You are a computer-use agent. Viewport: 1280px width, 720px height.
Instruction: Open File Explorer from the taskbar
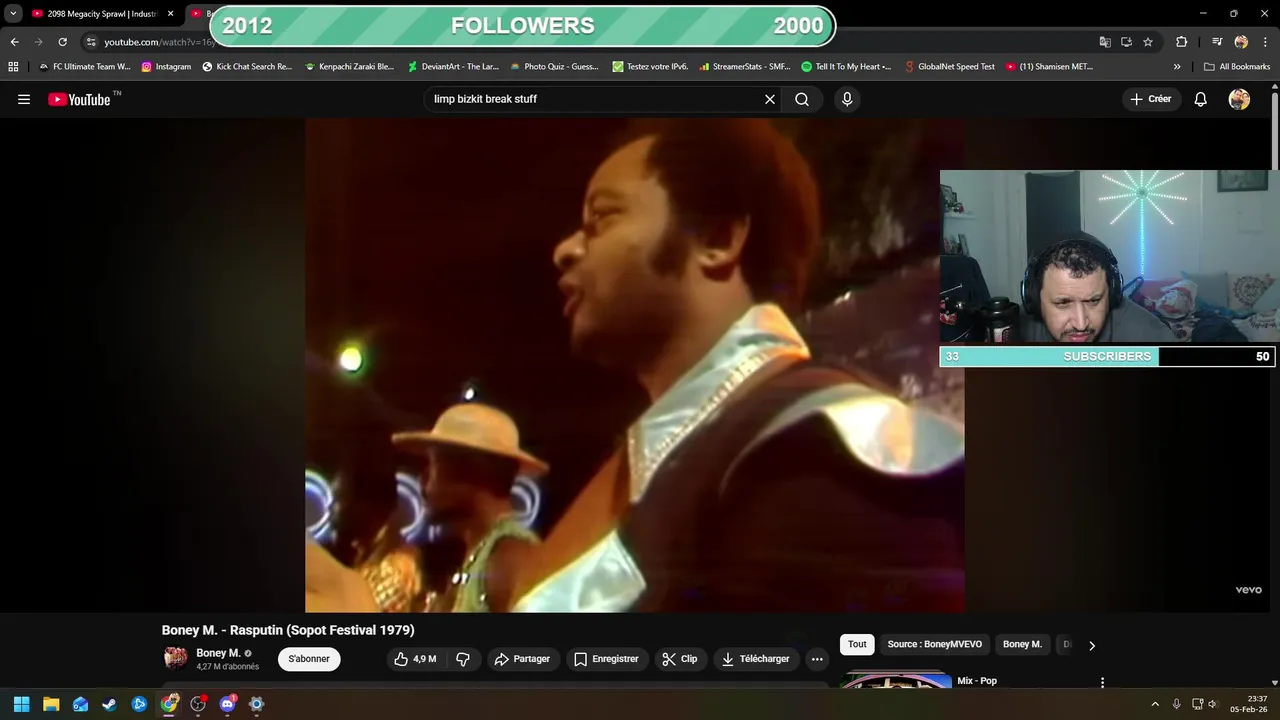[51, 704]
